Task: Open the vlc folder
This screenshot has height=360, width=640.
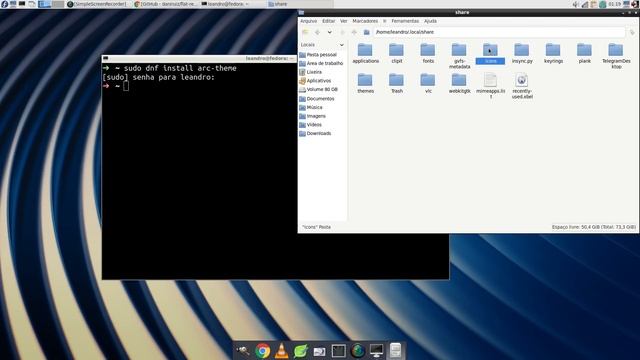Action: 428,83
